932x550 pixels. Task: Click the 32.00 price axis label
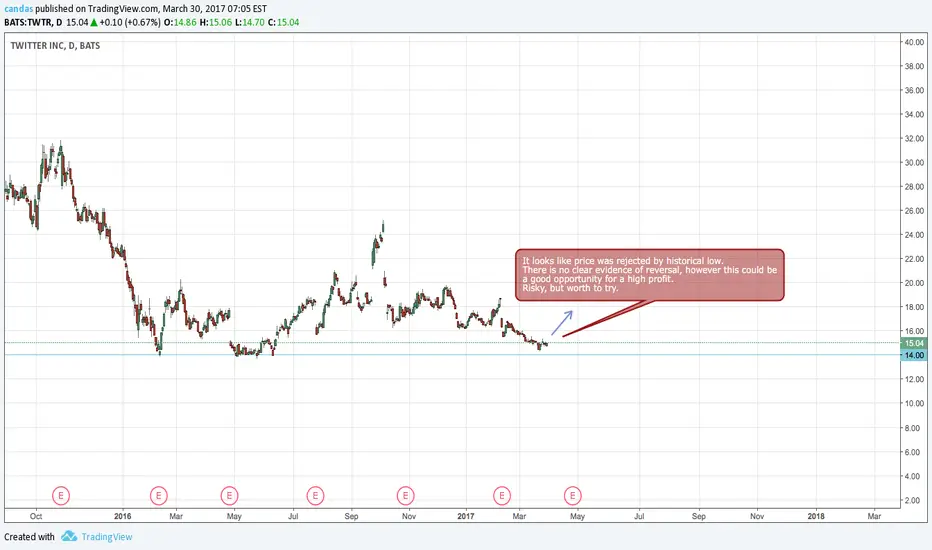914,139
